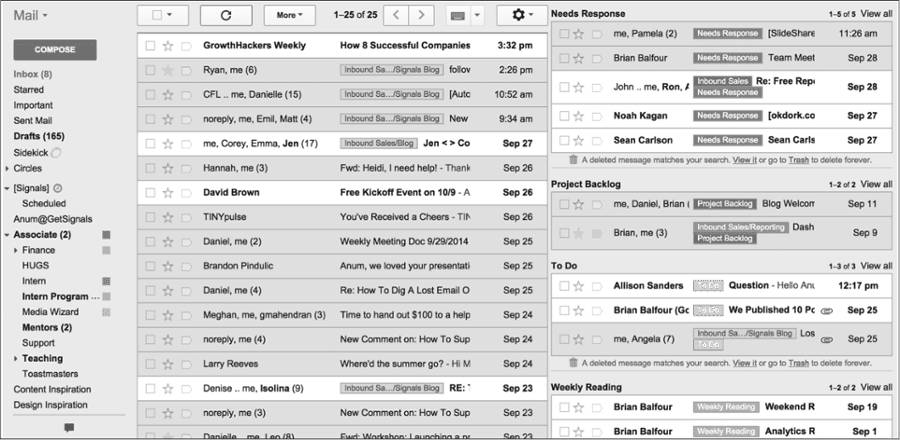Select the Noah Kagan email checkbox

click(564, 116)
